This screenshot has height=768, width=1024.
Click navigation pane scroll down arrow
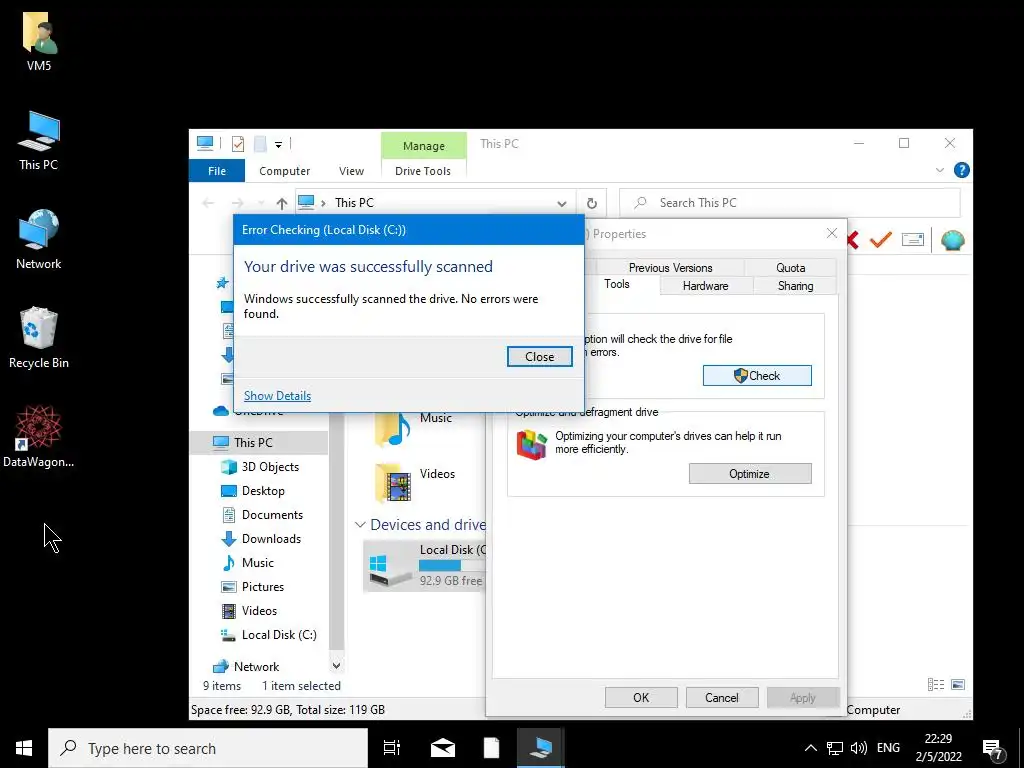(x=336, y=666)
